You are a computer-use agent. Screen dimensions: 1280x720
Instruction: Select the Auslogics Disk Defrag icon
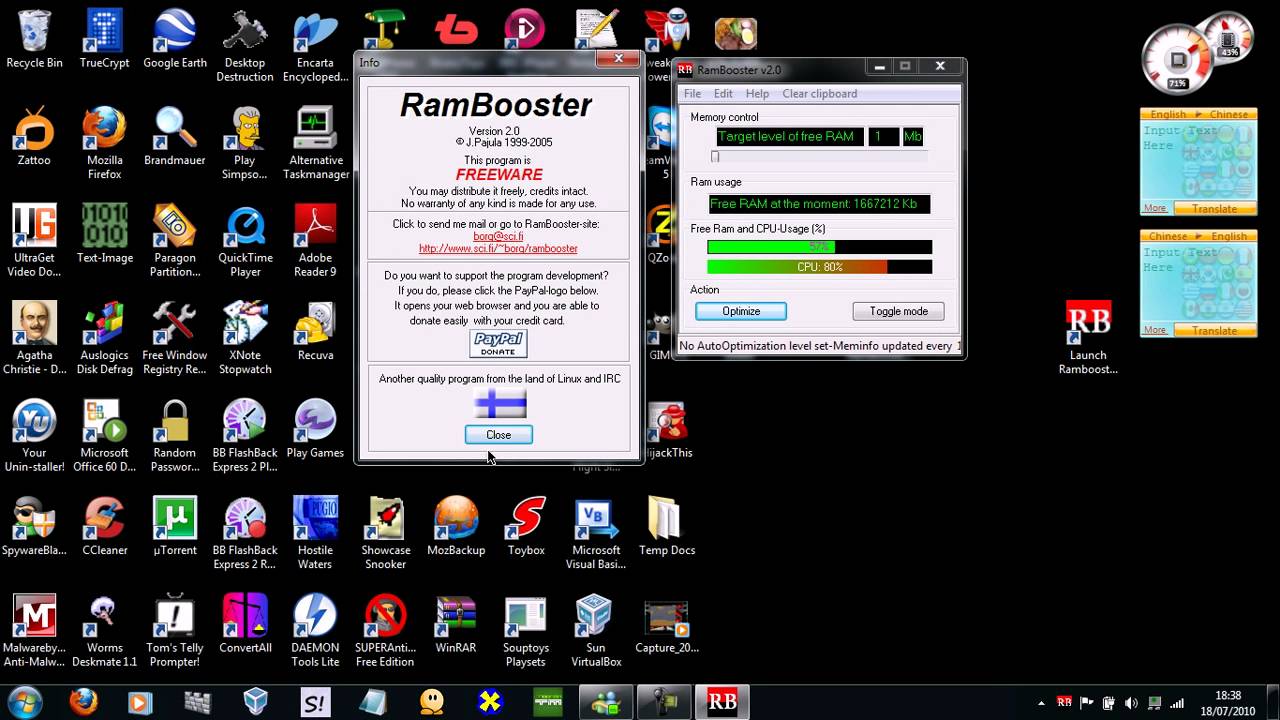(104, 339)
